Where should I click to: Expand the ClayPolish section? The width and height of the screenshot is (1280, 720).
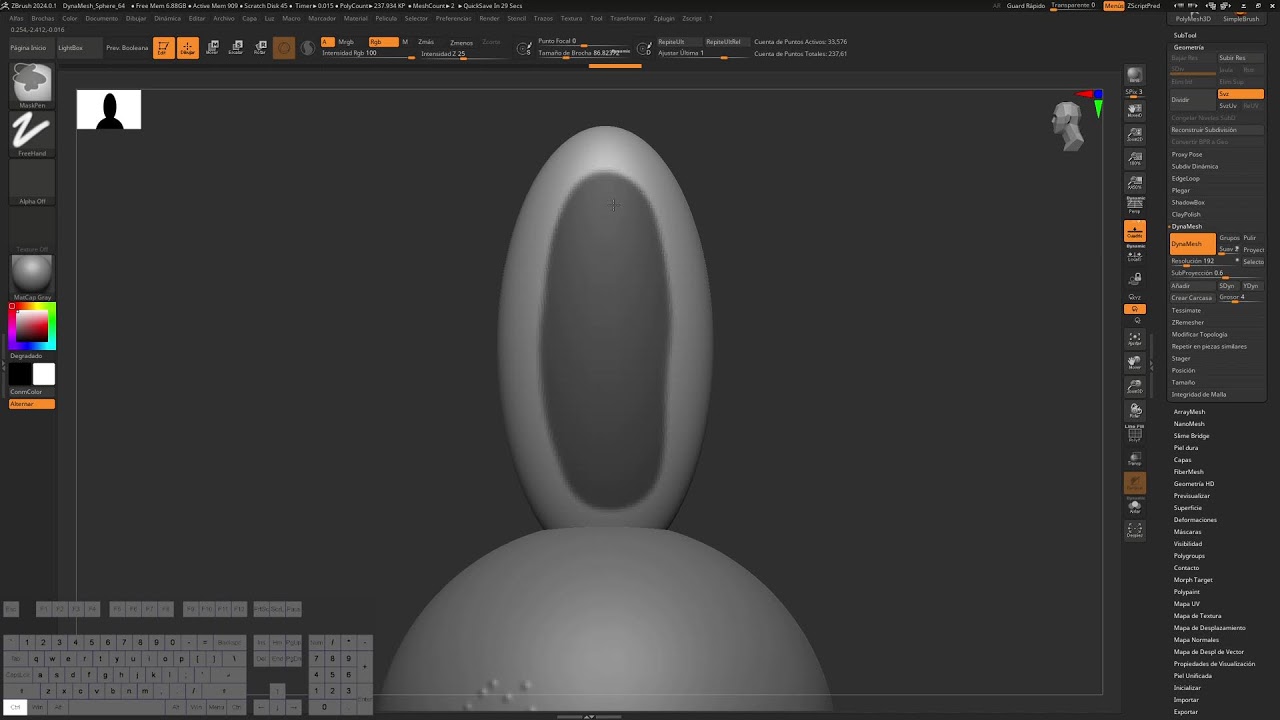(1186, 214)
